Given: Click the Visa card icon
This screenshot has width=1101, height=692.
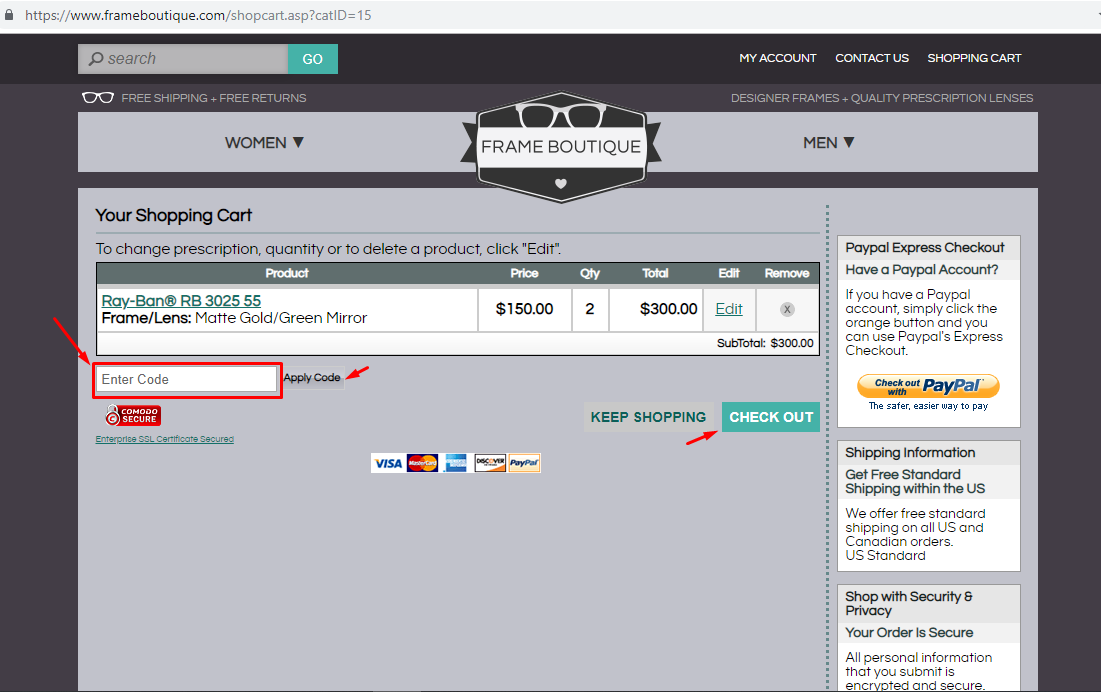Looking at the screenshot, I should (x=388, y=463).
